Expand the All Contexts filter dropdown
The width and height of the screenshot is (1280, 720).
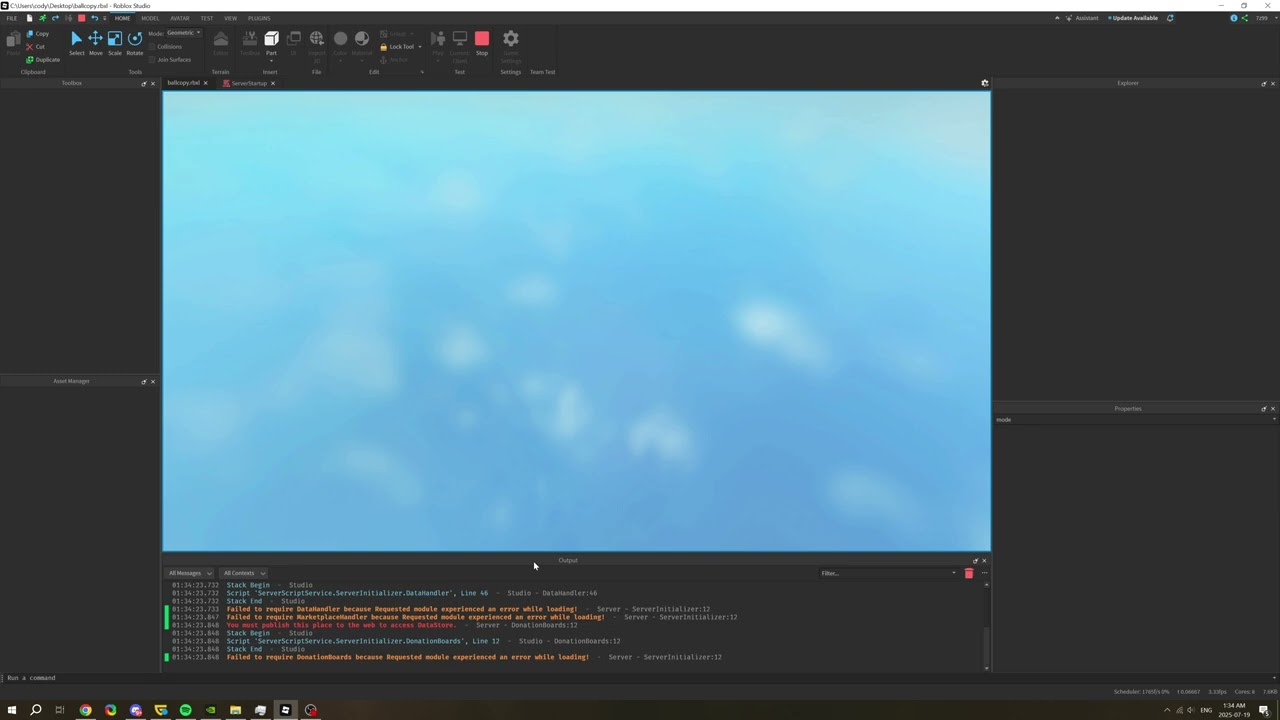click(x=244, y=573)
